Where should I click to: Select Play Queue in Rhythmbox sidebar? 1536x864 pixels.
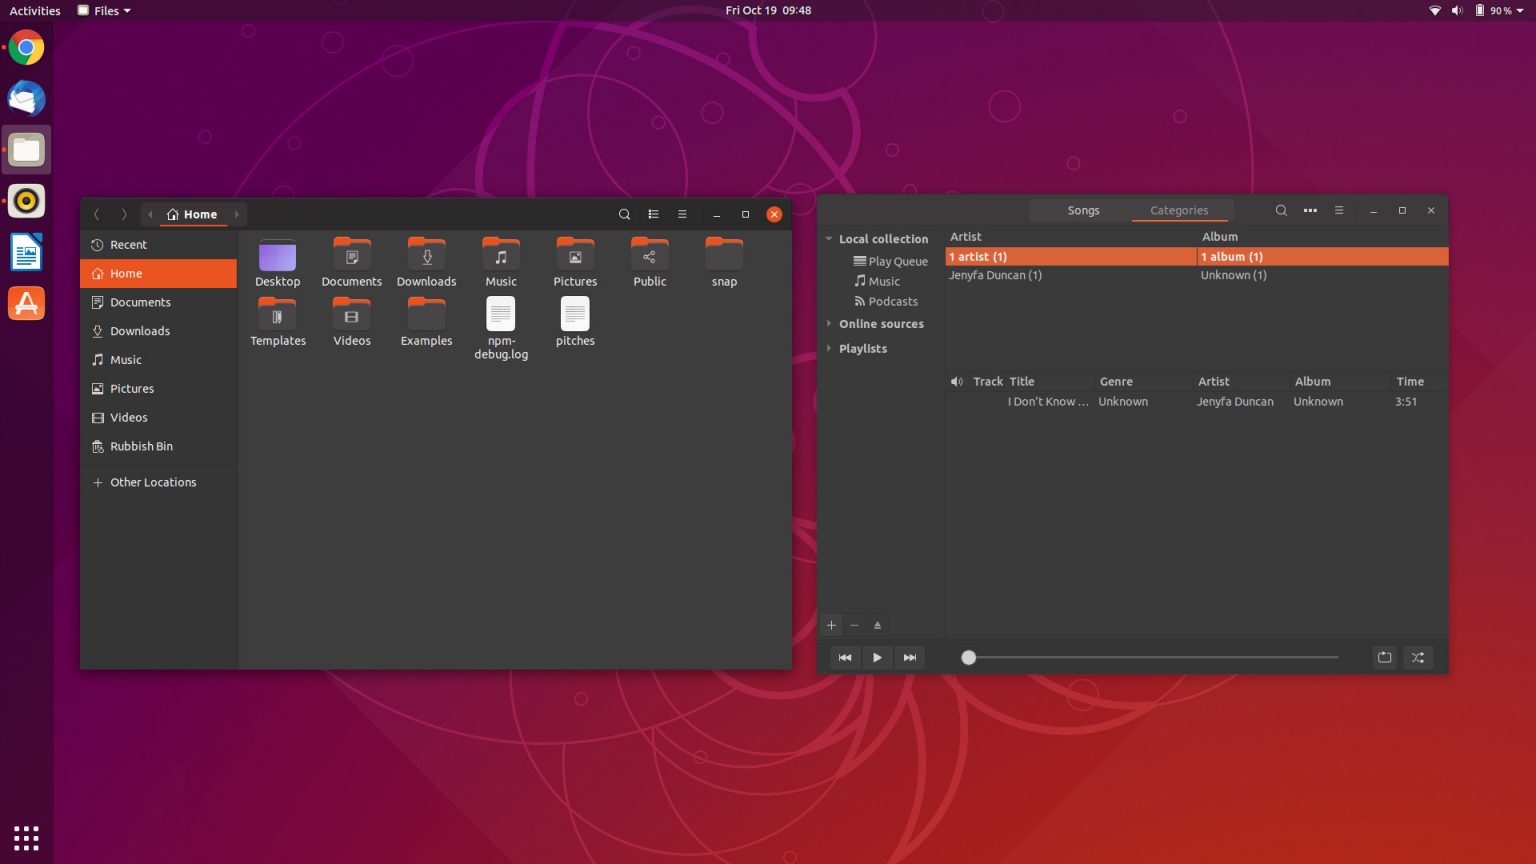click(890, 261)
